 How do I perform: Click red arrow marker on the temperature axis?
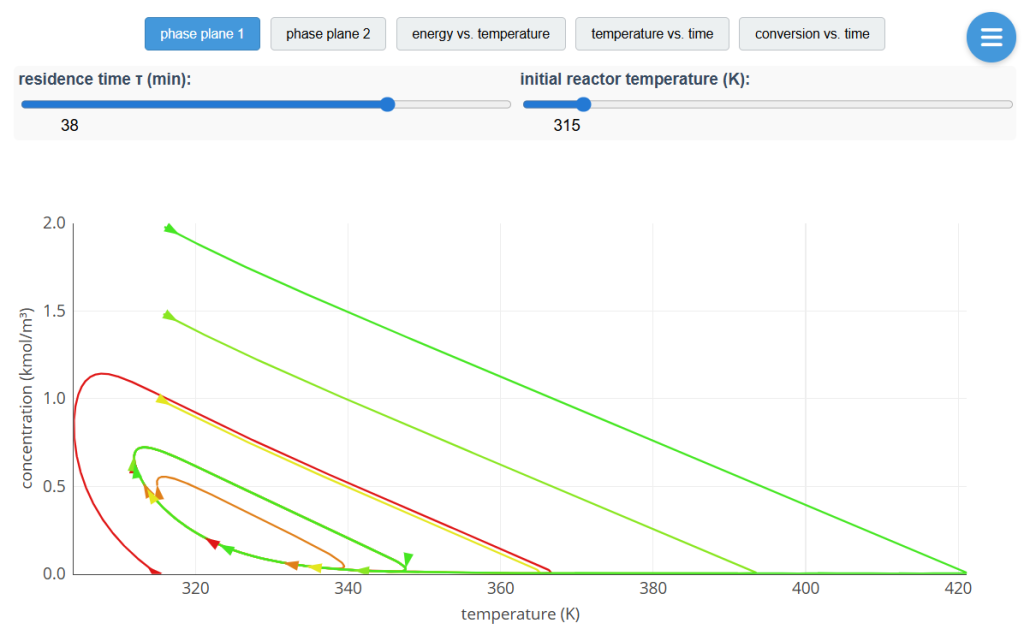pyautogui.click(x=155, y=571)
